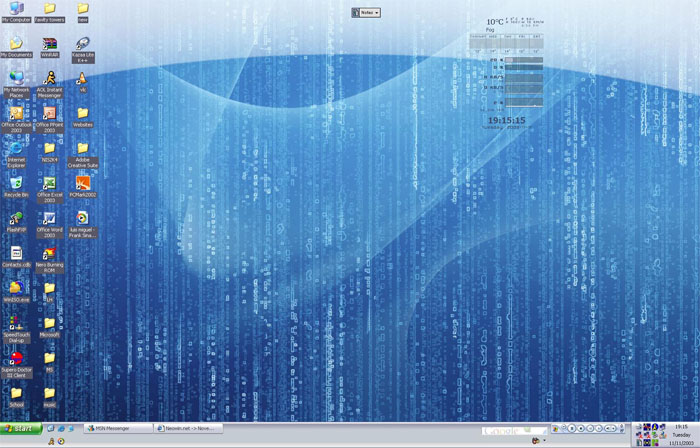
Task: Select Supero Doctor III Client icon
Action: (x=17, y=364)
